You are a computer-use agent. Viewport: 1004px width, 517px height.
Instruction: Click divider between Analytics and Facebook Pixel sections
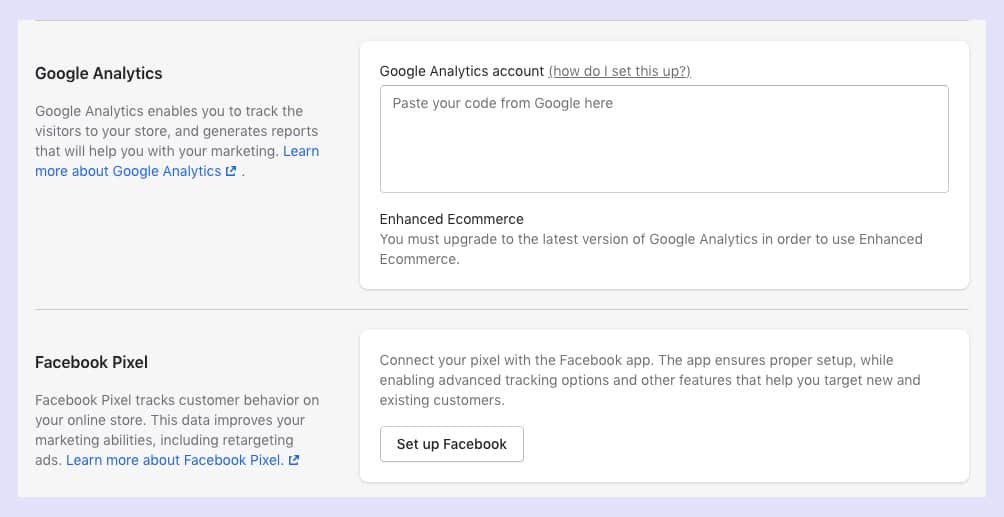[x=501, y=309]
